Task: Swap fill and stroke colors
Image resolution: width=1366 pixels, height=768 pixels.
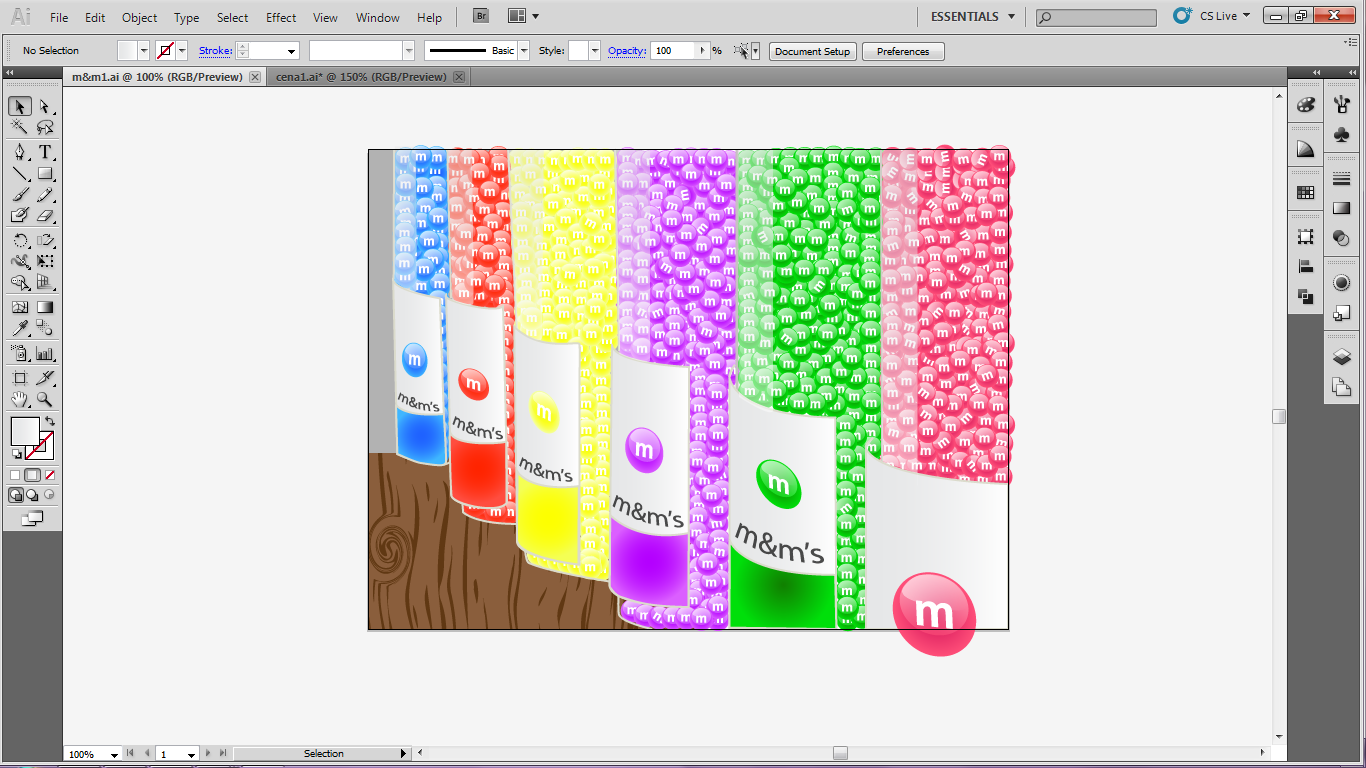Action: pos(50,421)
